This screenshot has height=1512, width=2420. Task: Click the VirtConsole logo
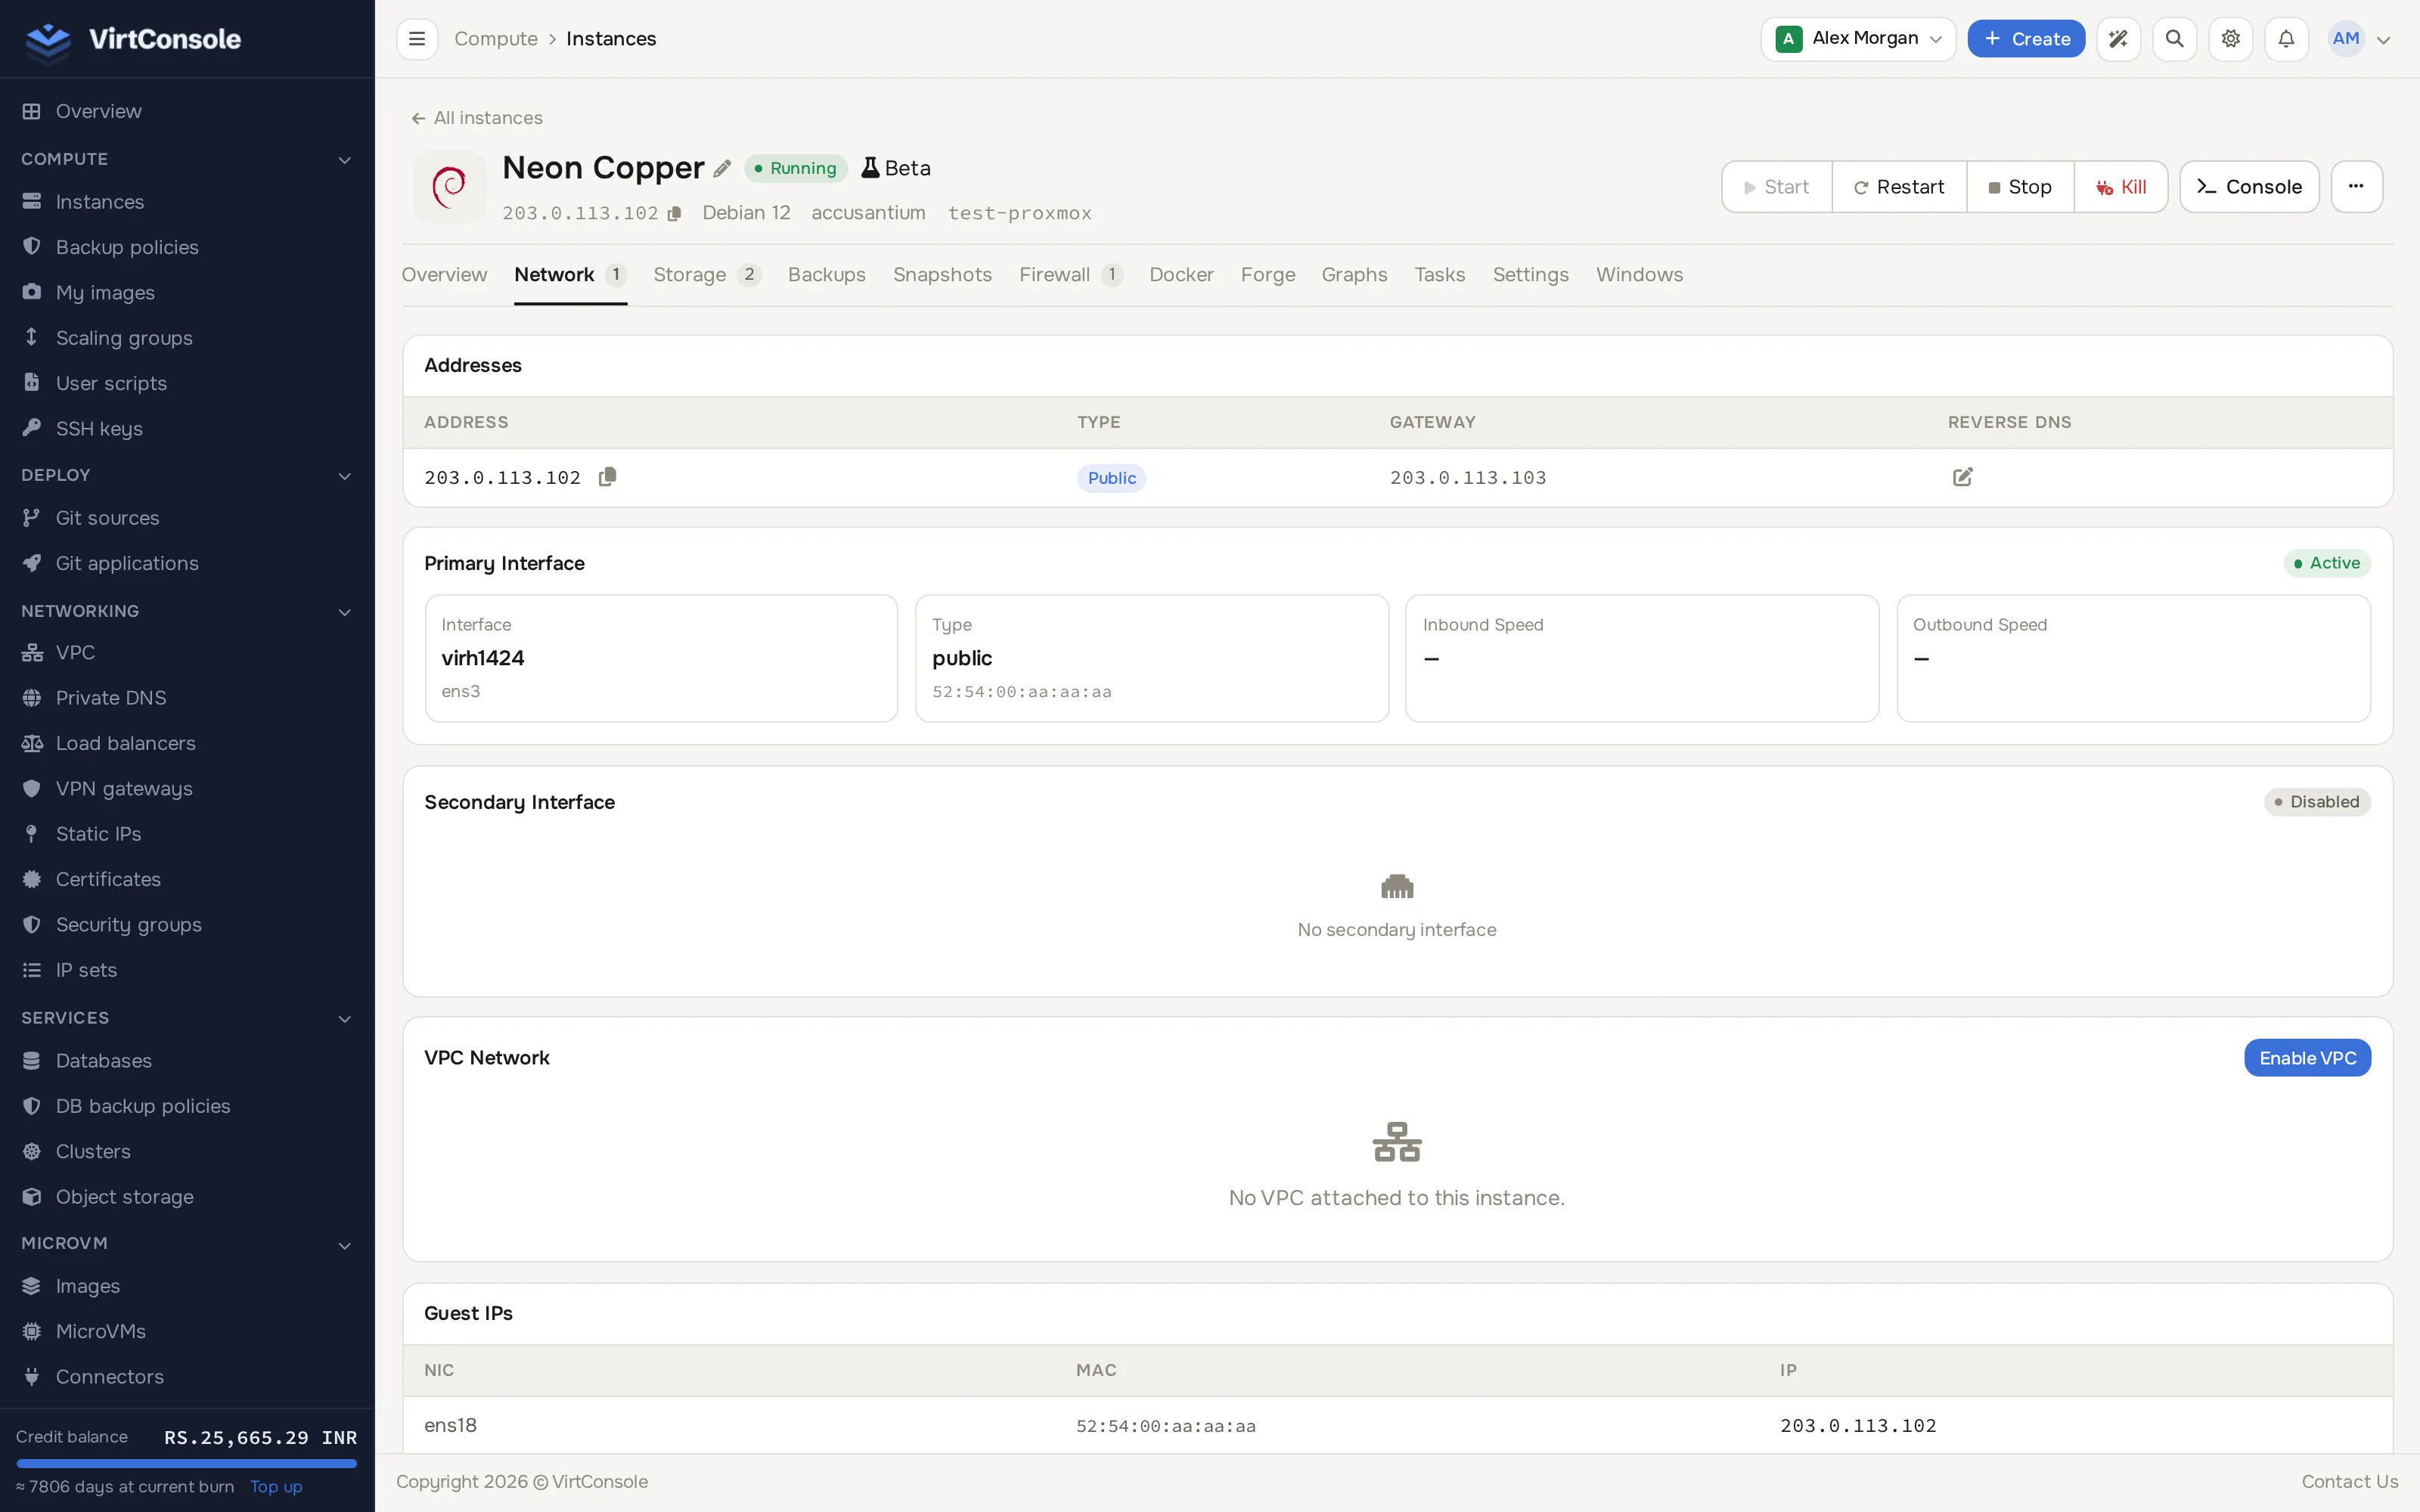pyautogui.click(x=133, y=39)
